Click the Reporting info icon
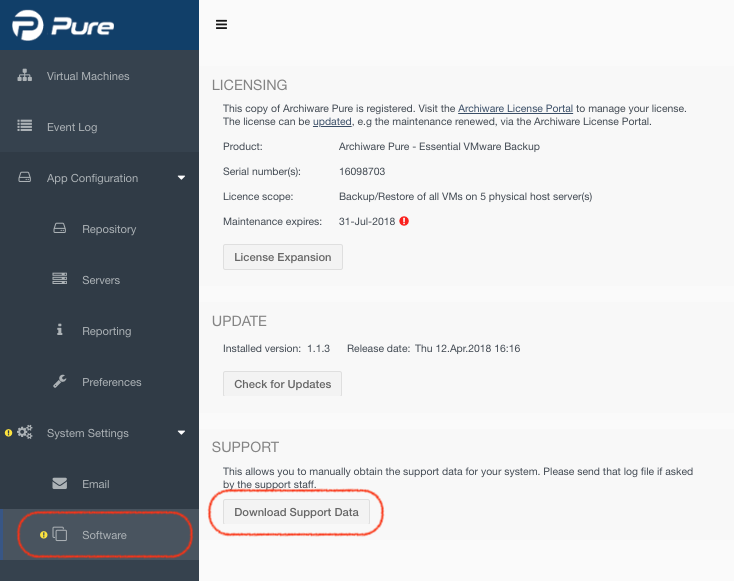 tap(59, 330)
